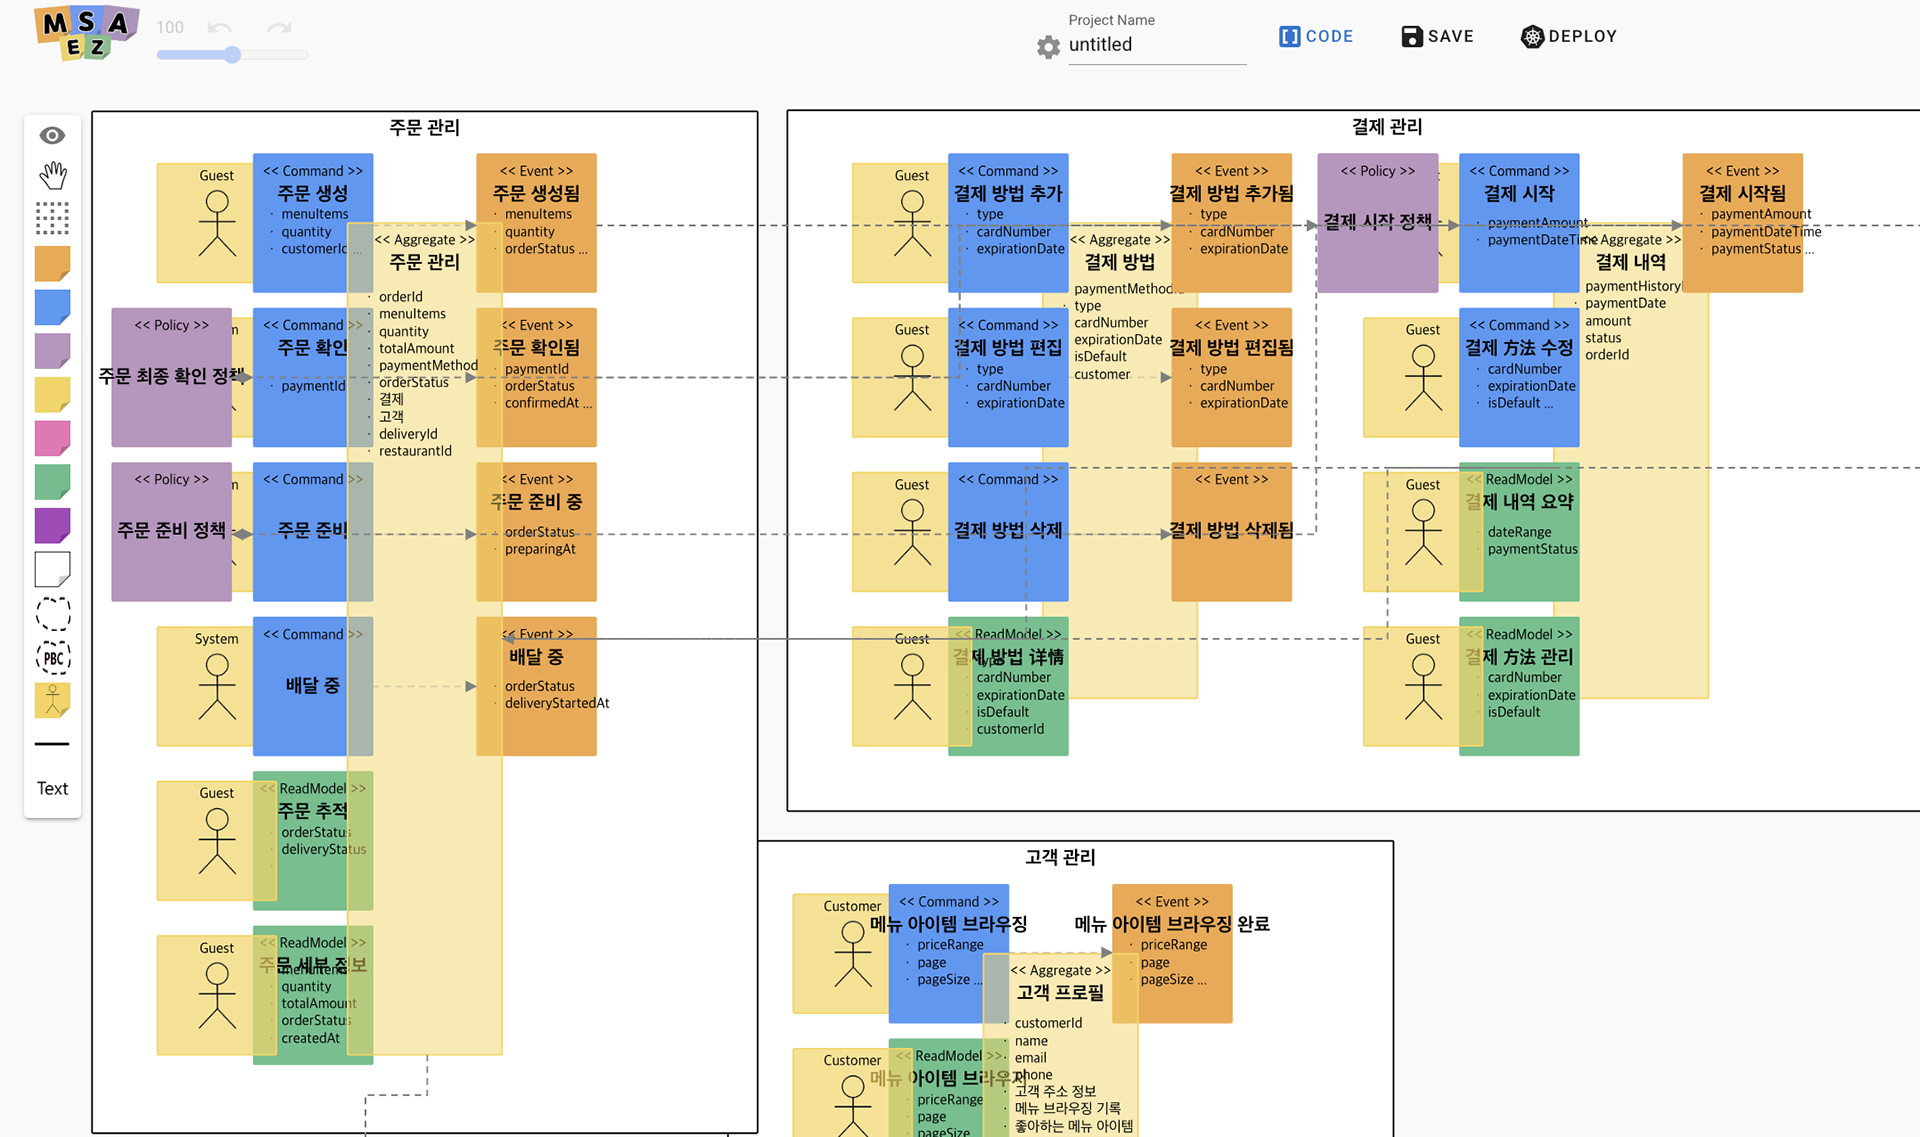Select the line drawing tool
This screenshot has width=1920, height=1137.
pos(52,744)
